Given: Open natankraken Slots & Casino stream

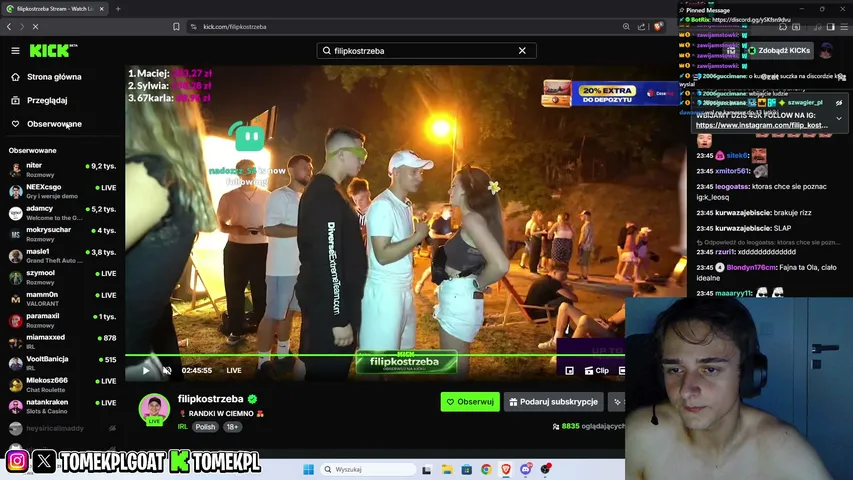Looking at the screenshot, I should pos(62,407).
